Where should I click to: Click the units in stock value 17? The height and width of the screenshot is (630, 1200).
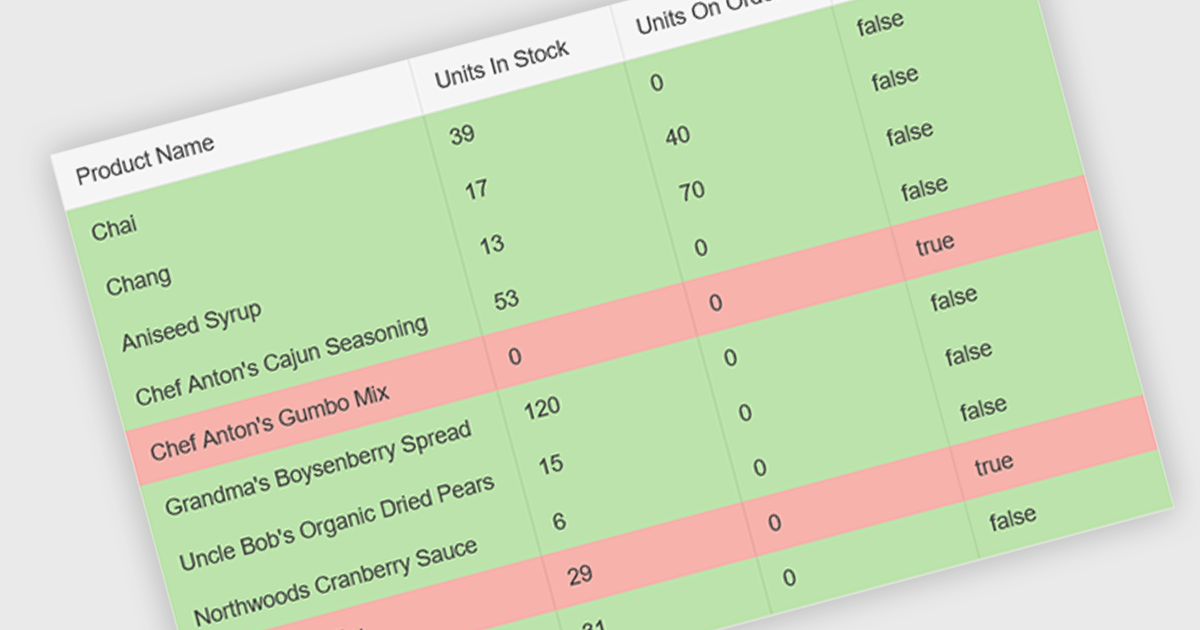pos(477,189)
